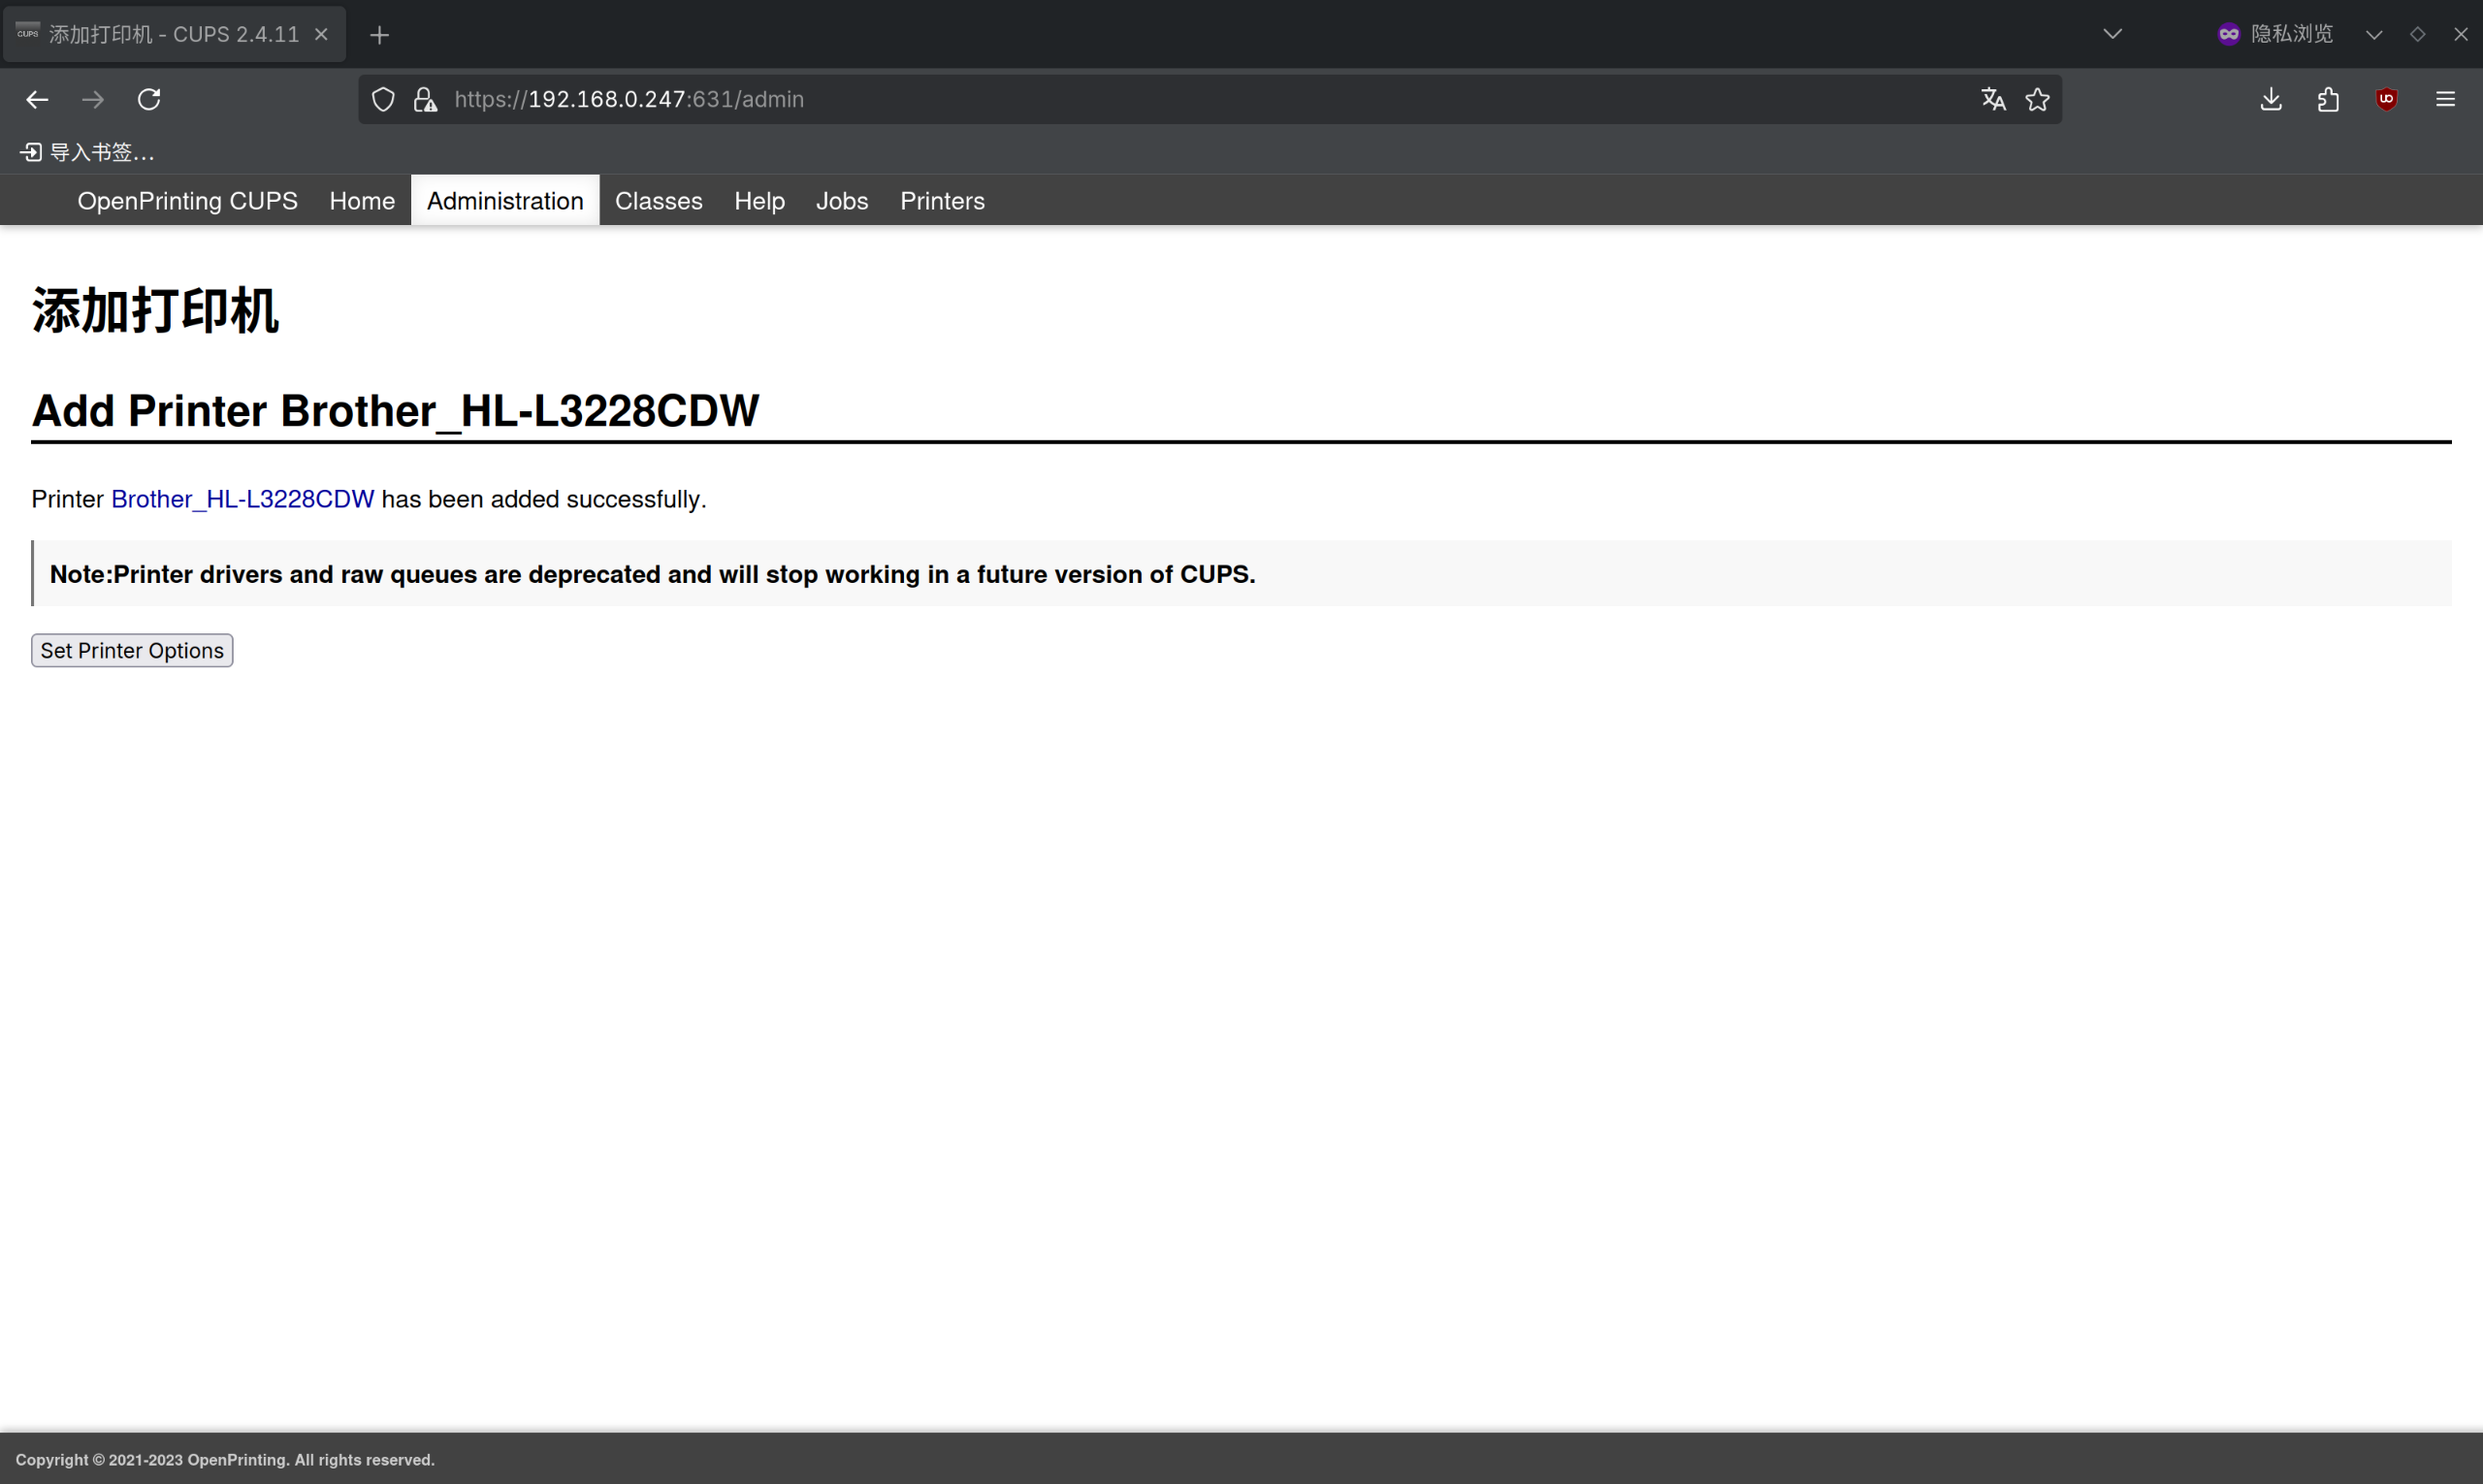Image resolution: width=2483 pixels, height=1484 pixels.
Task: Open the Printers nav tab
Action: click(x=942, y=201)
